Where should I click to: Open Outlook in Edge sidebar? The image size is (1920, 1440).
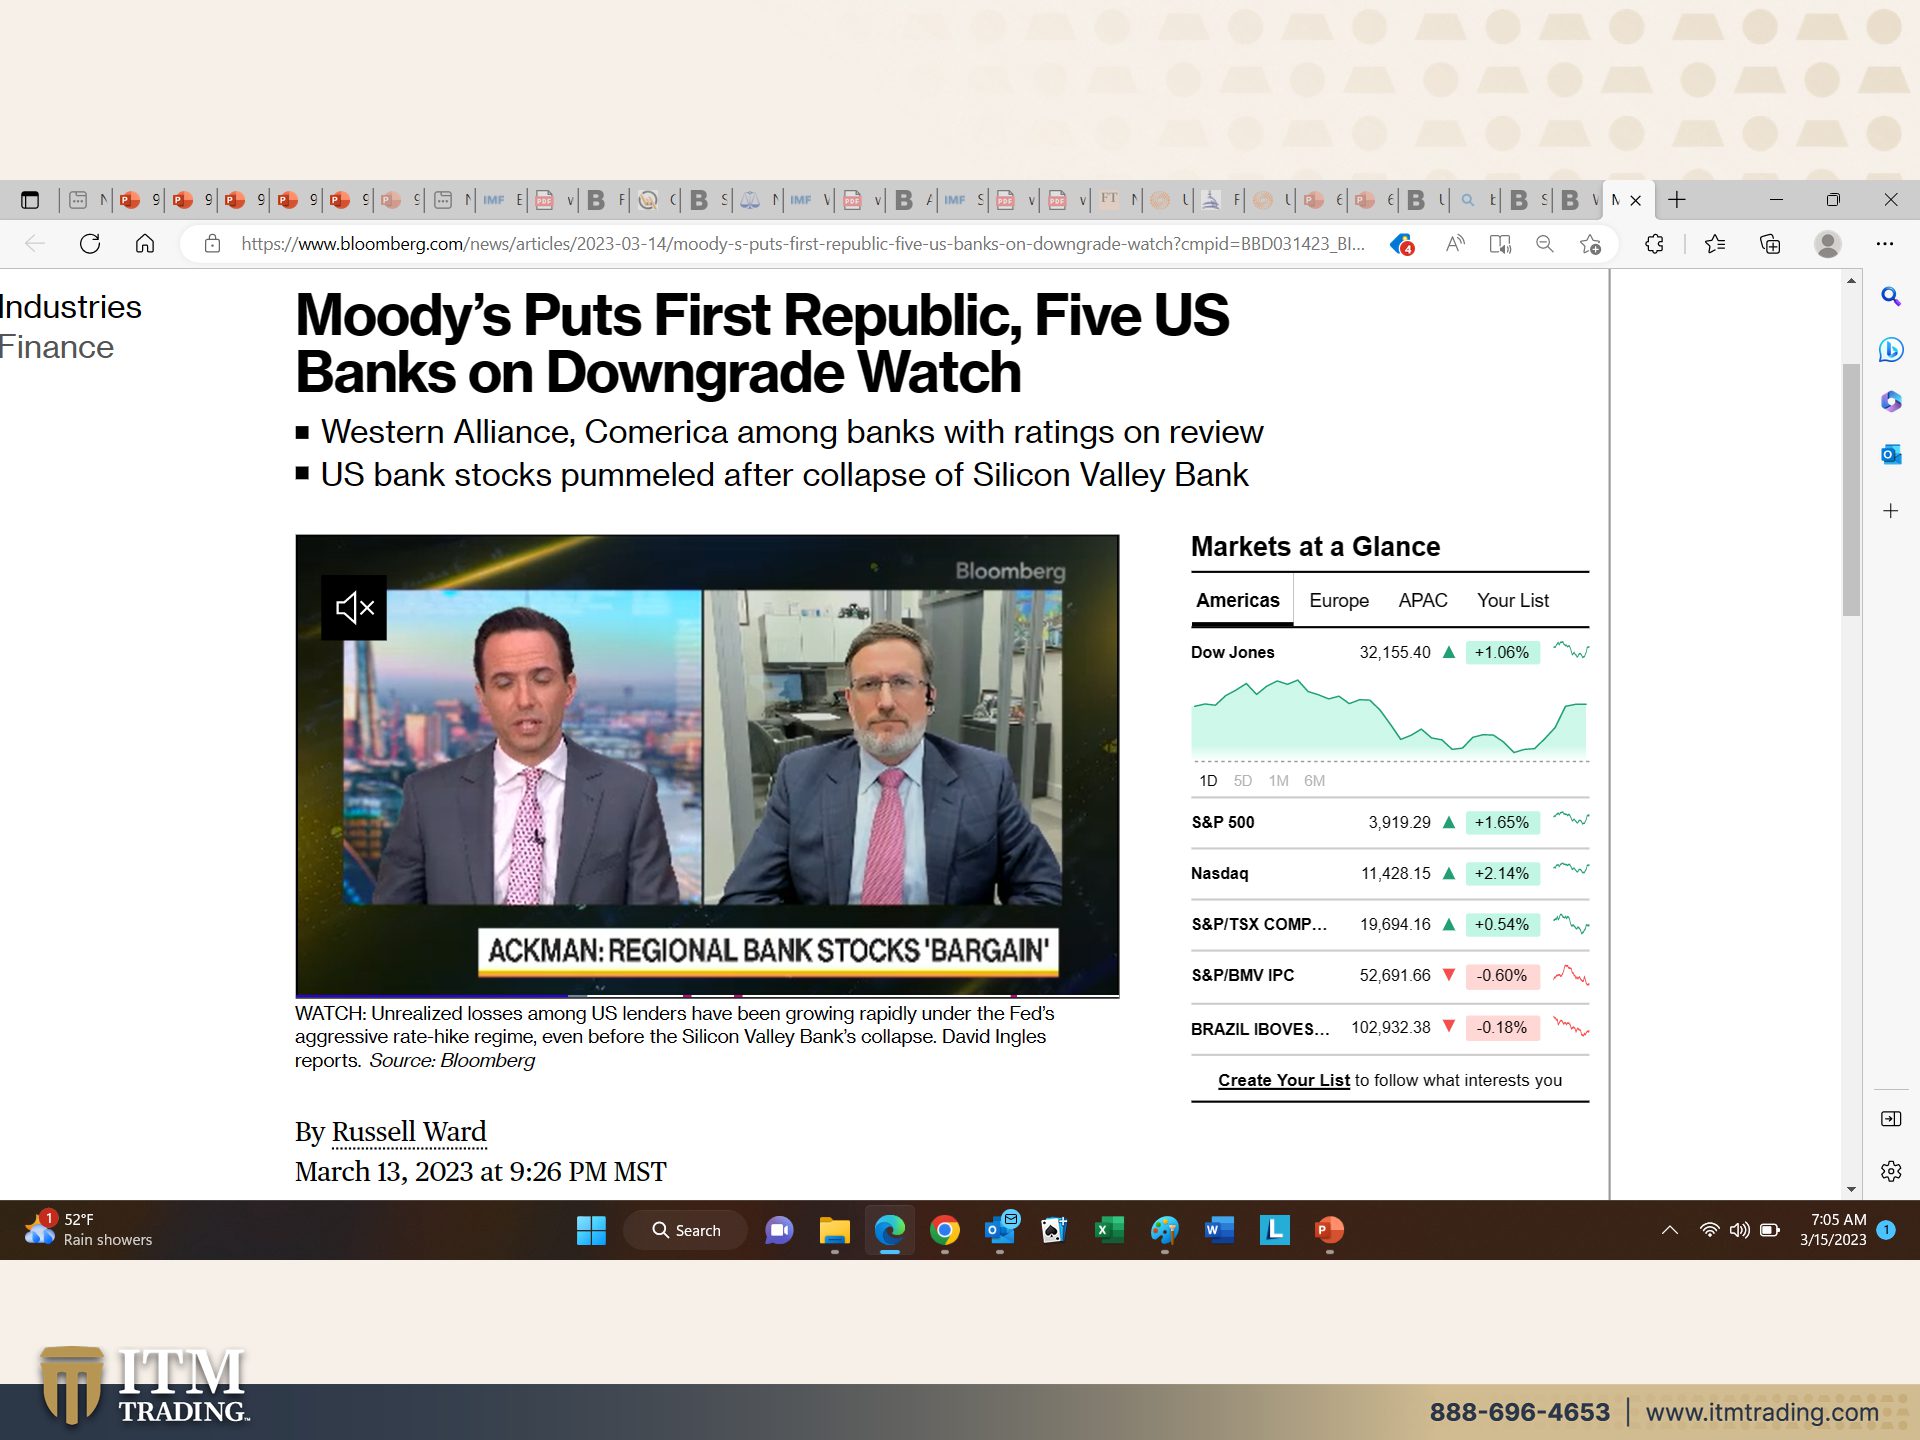pyautogui.click(x=1890, y=454)
